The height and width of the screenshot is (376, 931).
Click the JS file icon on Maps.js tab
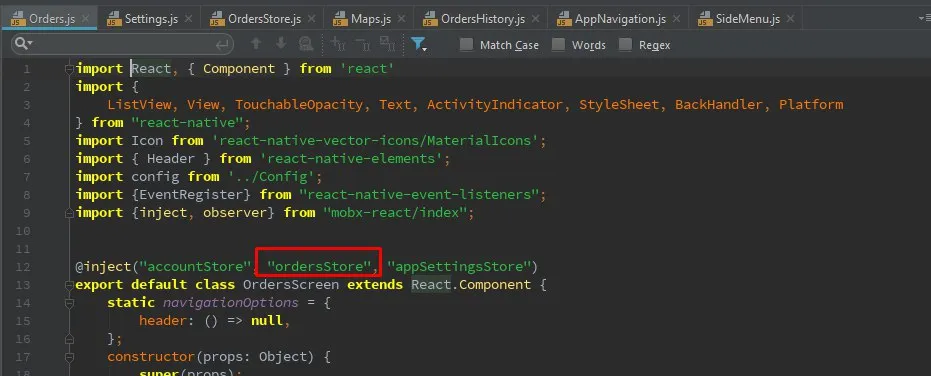(340, 19)
